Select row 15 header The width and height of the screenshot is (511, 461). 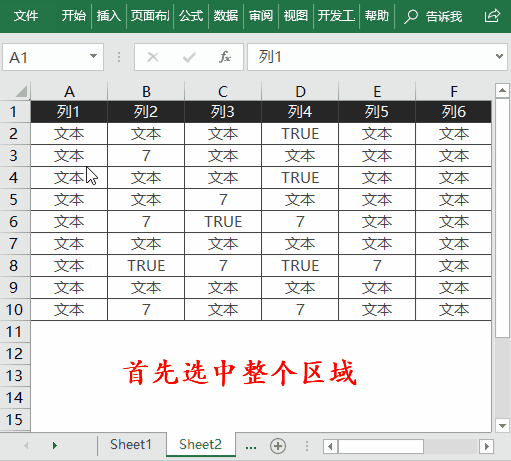click(x=14, y=420)
